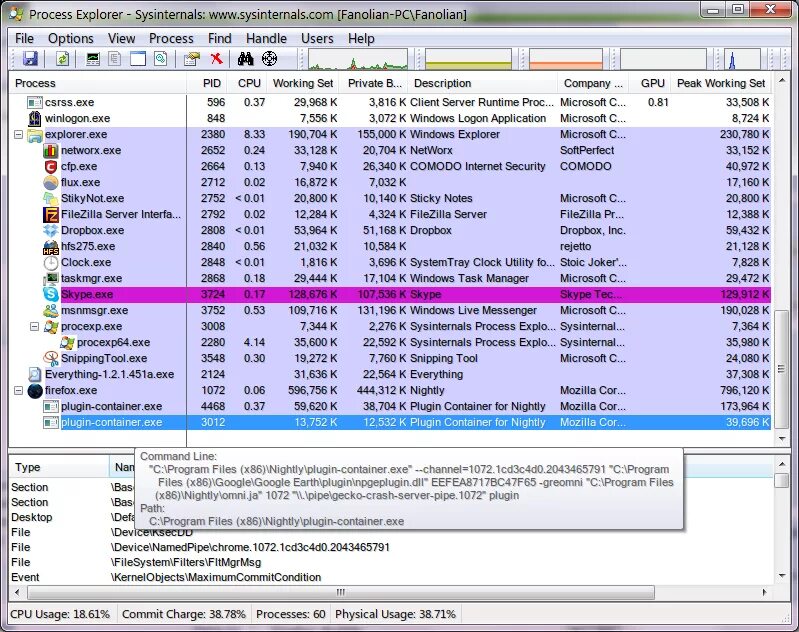The image size is (799, 632).
Task: Collapse the explorer.exe tree node
Action: [x=18, y=135]
